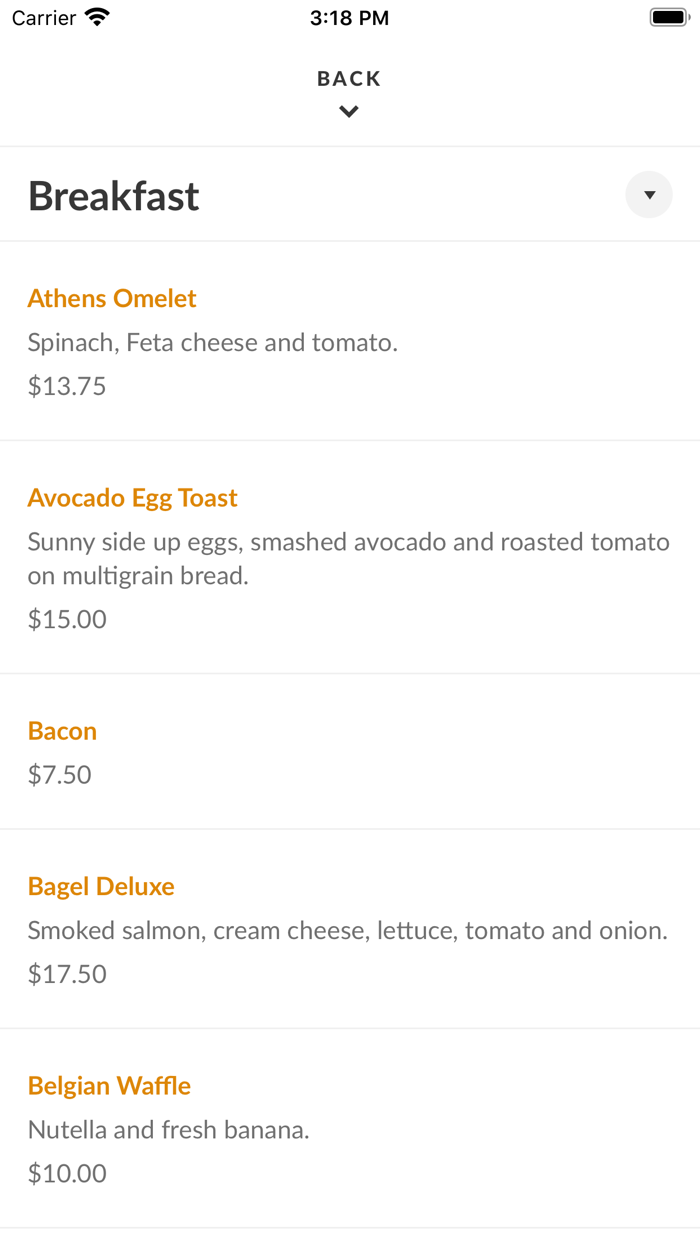This screenshot has width=700, height=1244.
Task: Tap the $7.50 price under Bacon
Action: [60, 774]
